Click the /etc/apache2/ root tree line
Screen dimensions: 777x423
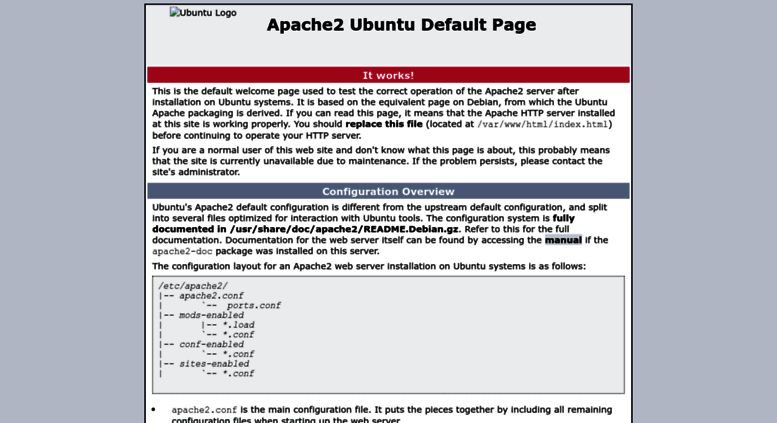(193, 286)
